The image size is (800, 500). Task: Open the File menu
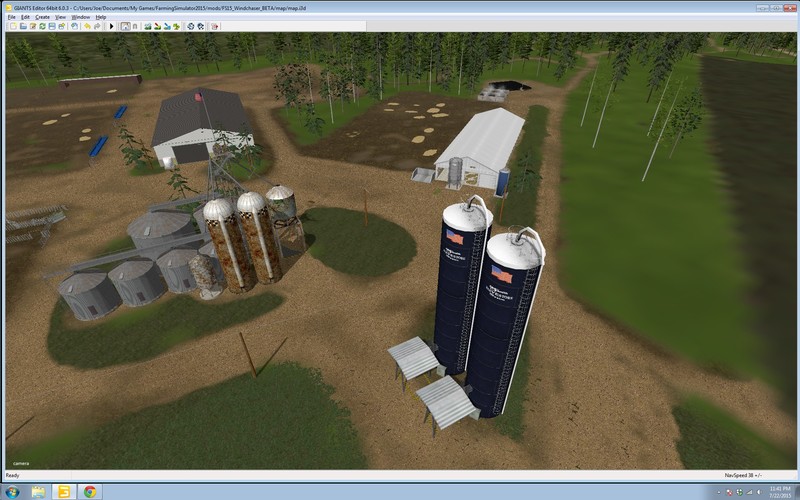click(11, 17)
